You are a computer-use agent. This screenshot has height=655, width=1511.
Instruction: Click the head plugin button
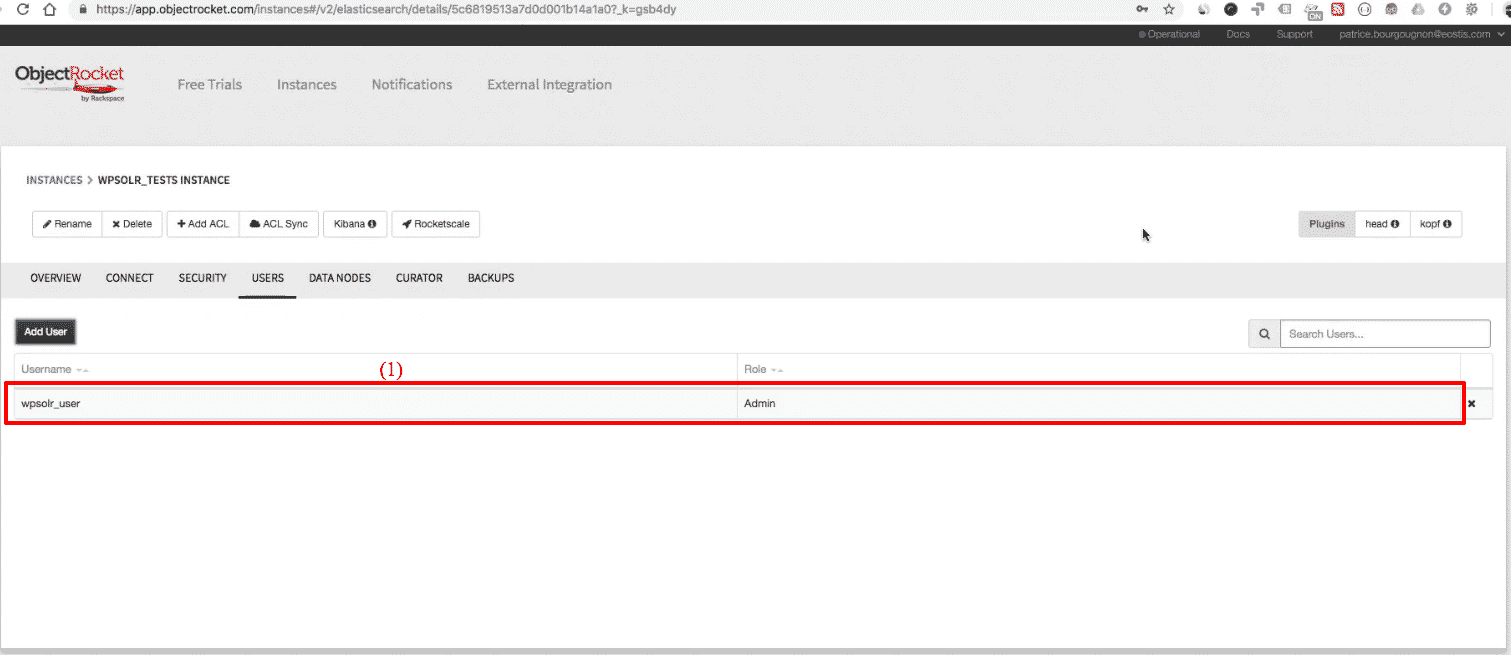click(1382, 224)
